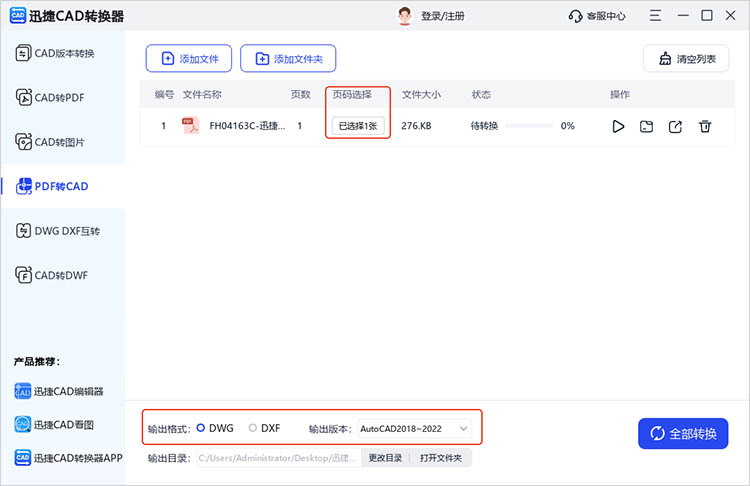
Task: Expand the AutoCAD output version dropdown
Action: tap(414, 428)
